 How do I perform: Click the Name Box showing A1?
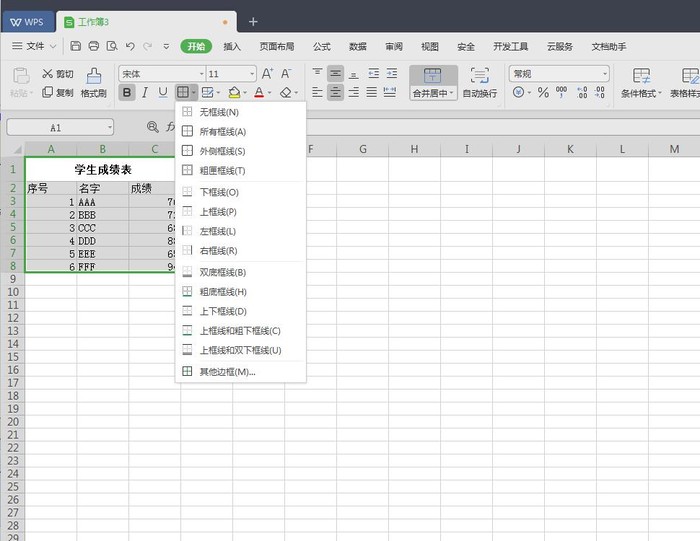[x=56, y=128]
